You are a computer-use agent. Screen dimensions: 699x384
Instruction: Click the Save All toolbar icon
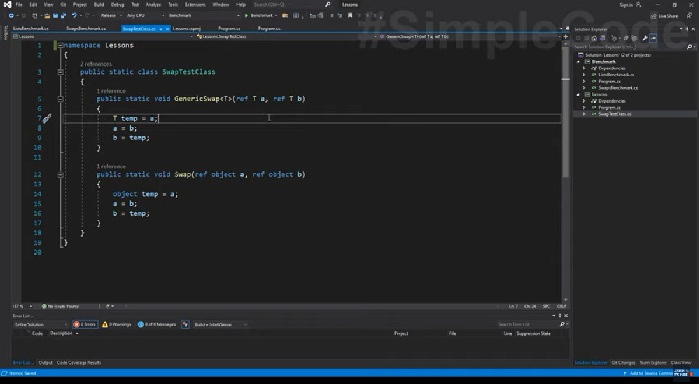point(63,16)
